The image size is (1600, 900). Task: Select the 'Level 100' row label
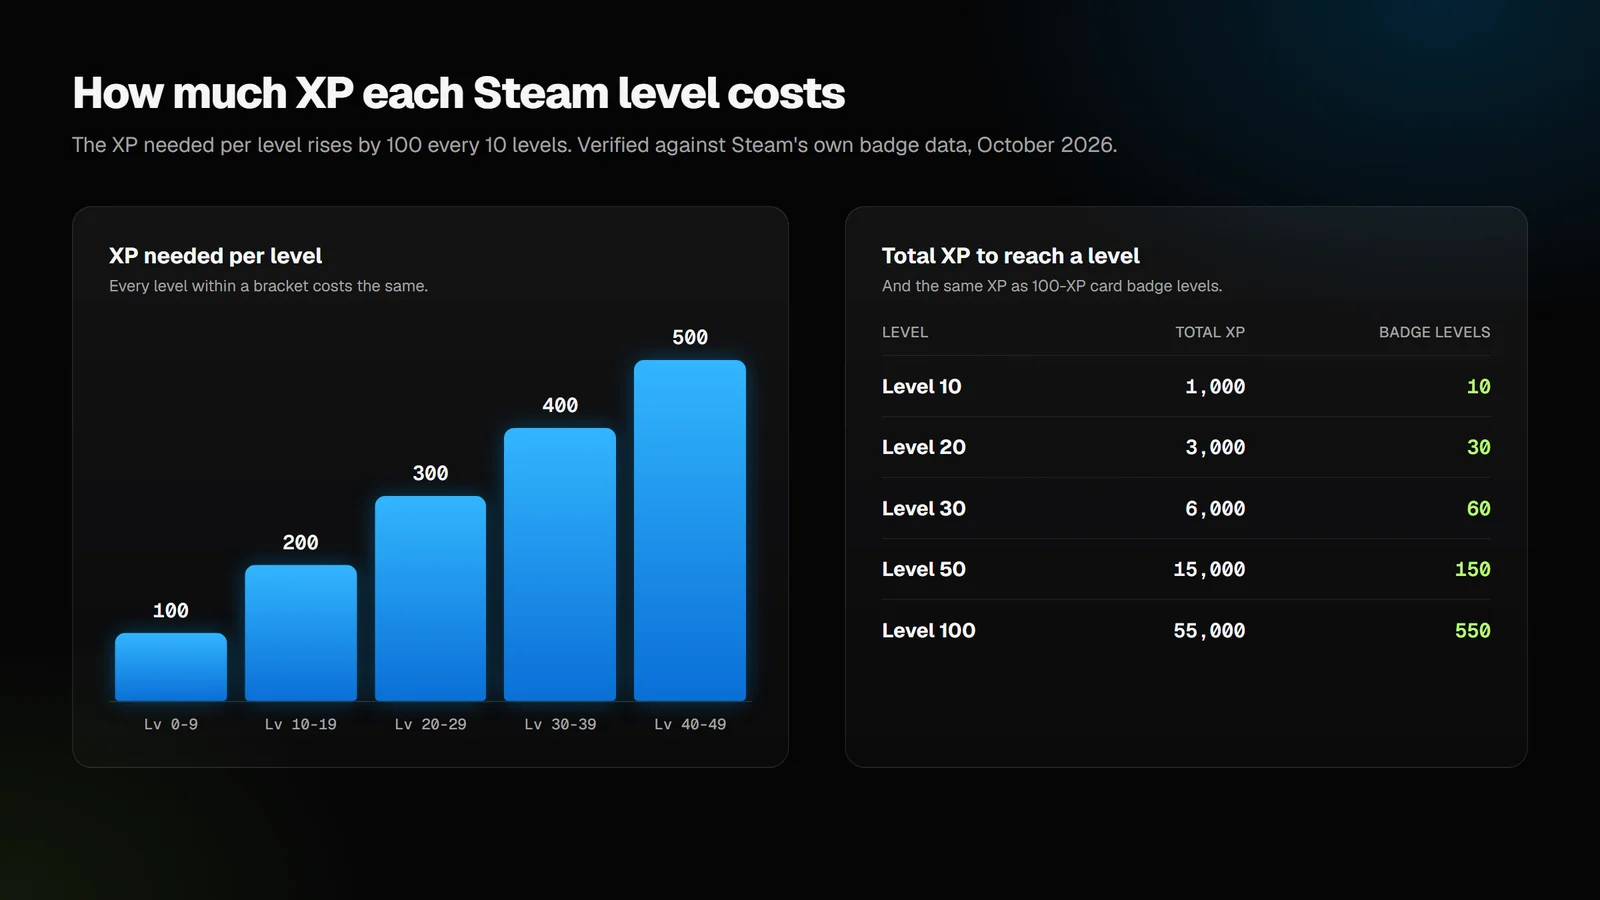[x=929, y=631]
